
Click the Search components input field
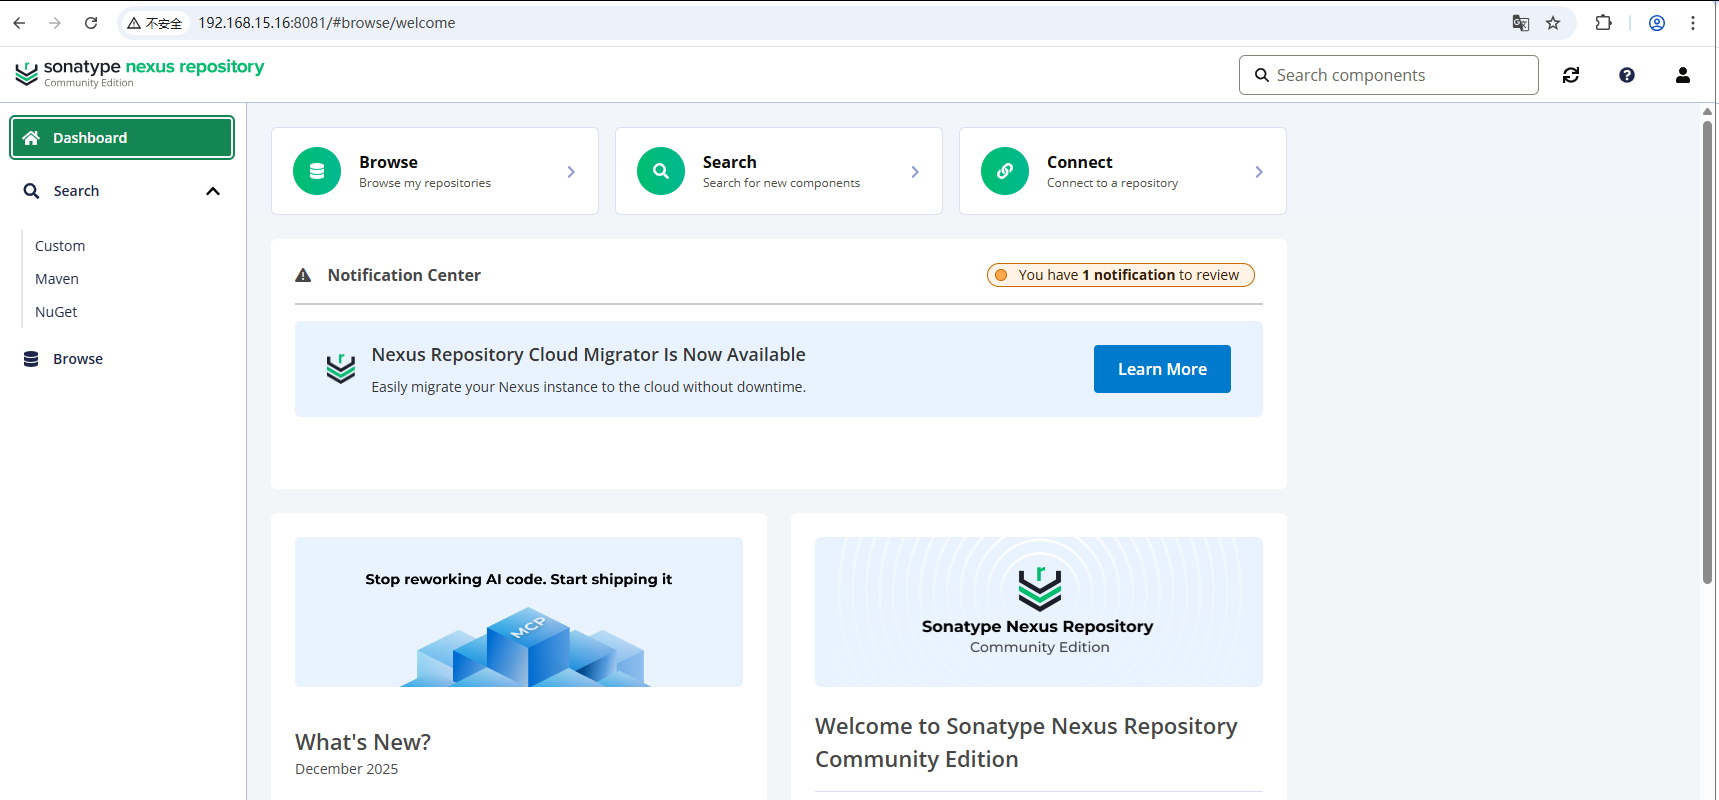1389,75
